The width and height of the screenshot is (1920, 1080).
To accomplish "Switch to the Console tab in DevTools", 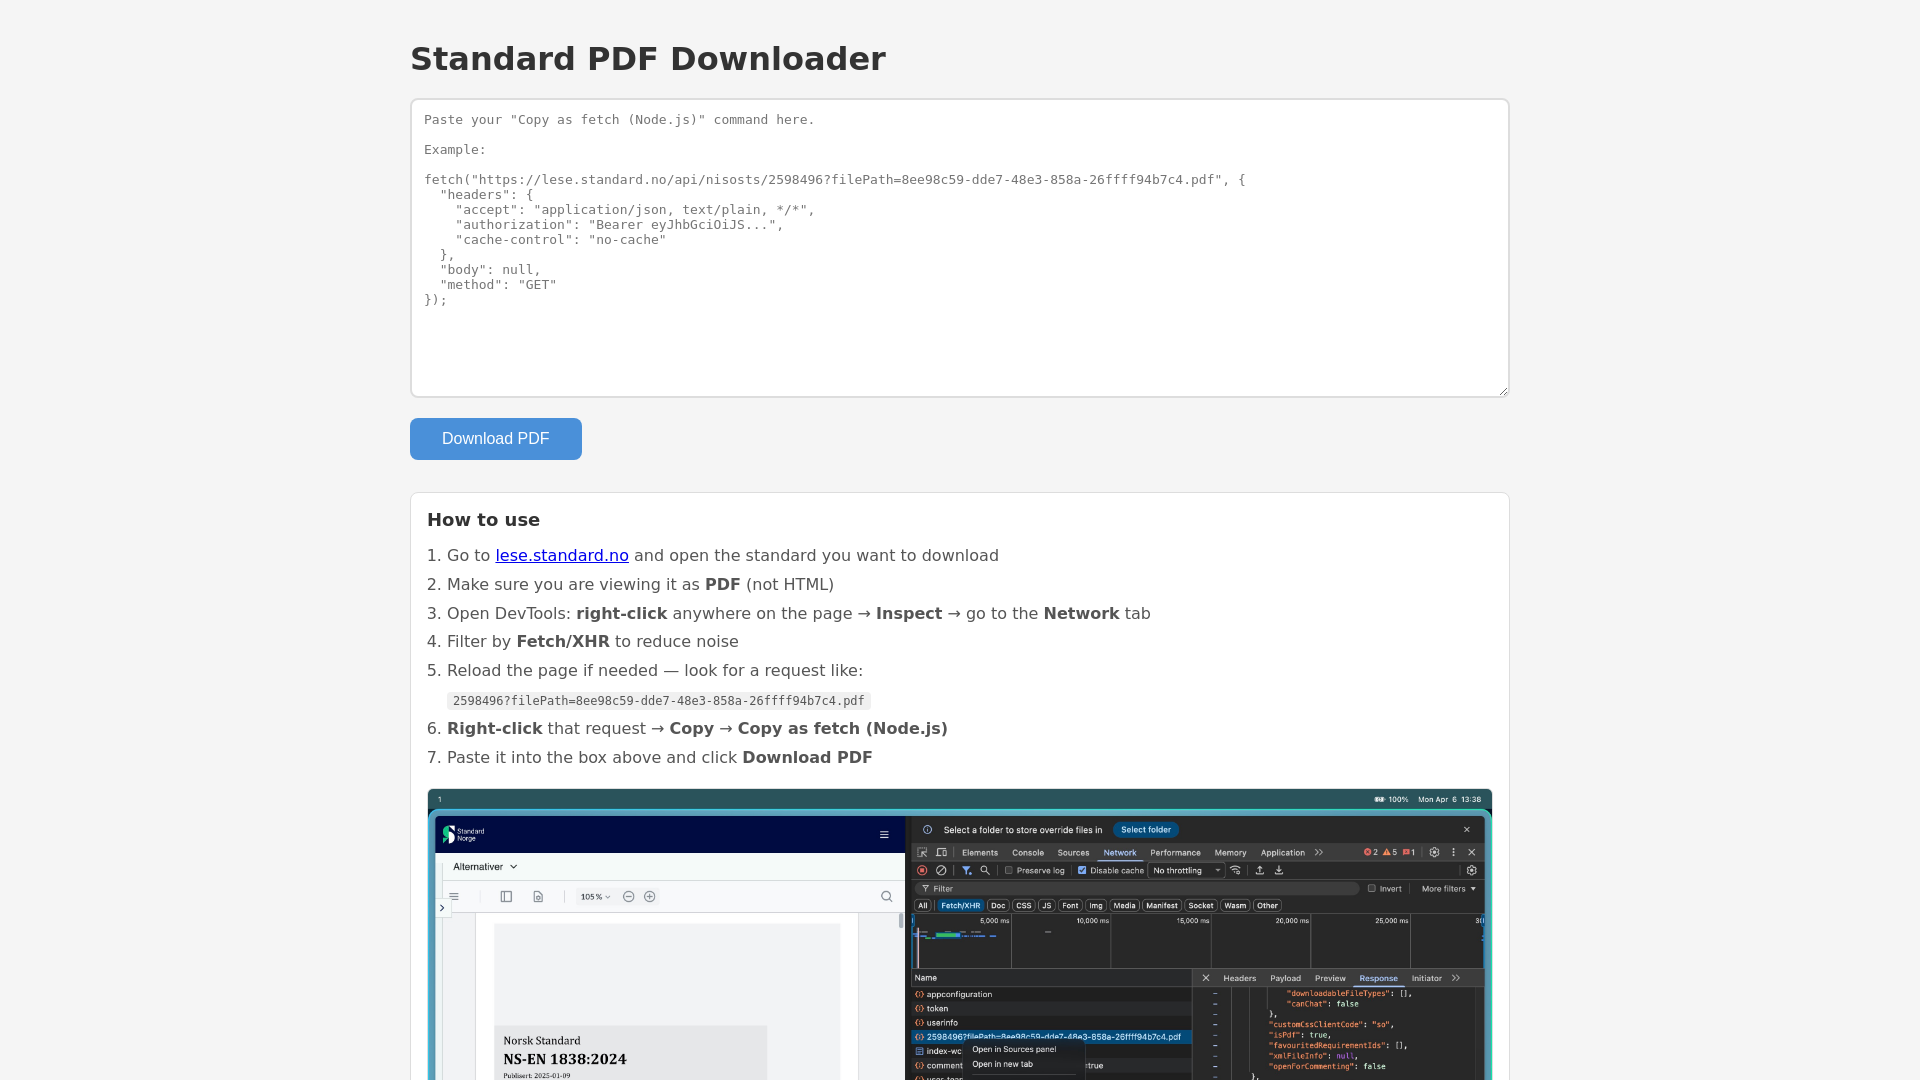I will 1028,853.
